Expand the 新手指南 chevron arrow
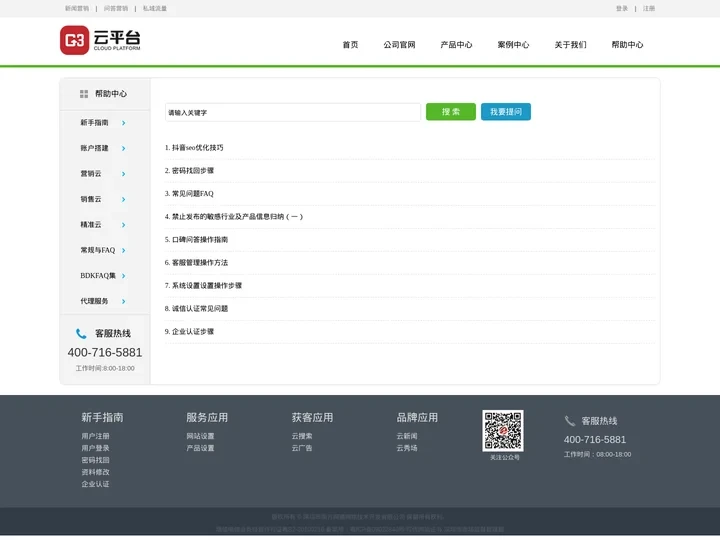Screen dimensions: 720x540 coord(124,123)
